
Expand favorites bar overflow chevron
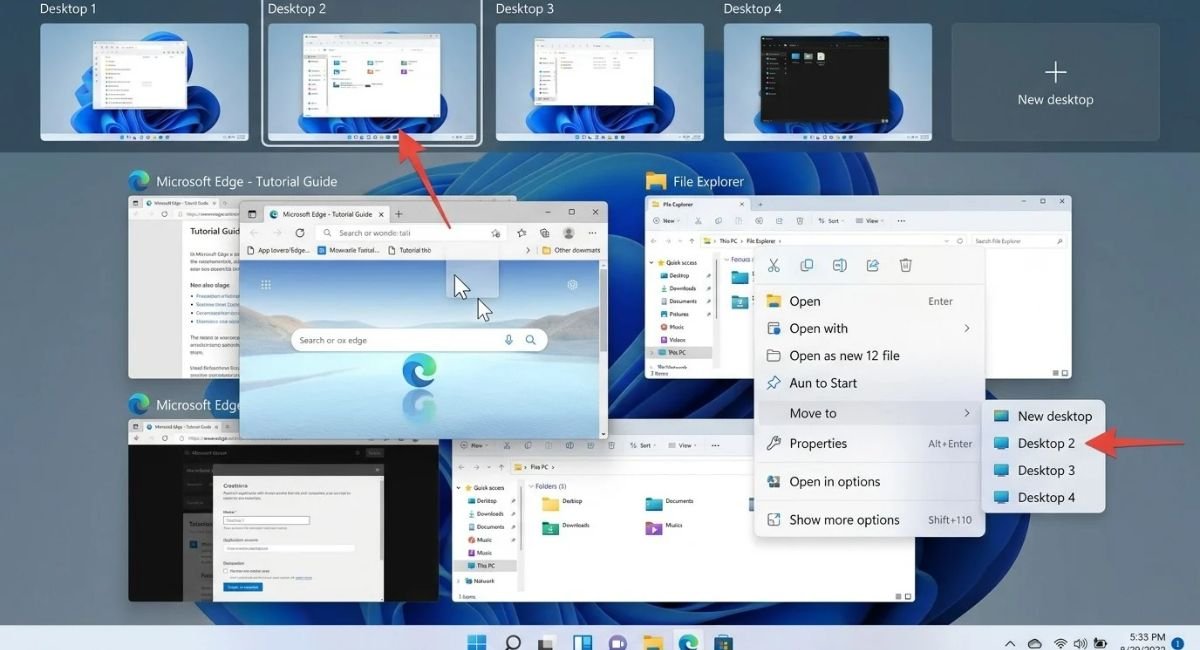coord(530,250)
